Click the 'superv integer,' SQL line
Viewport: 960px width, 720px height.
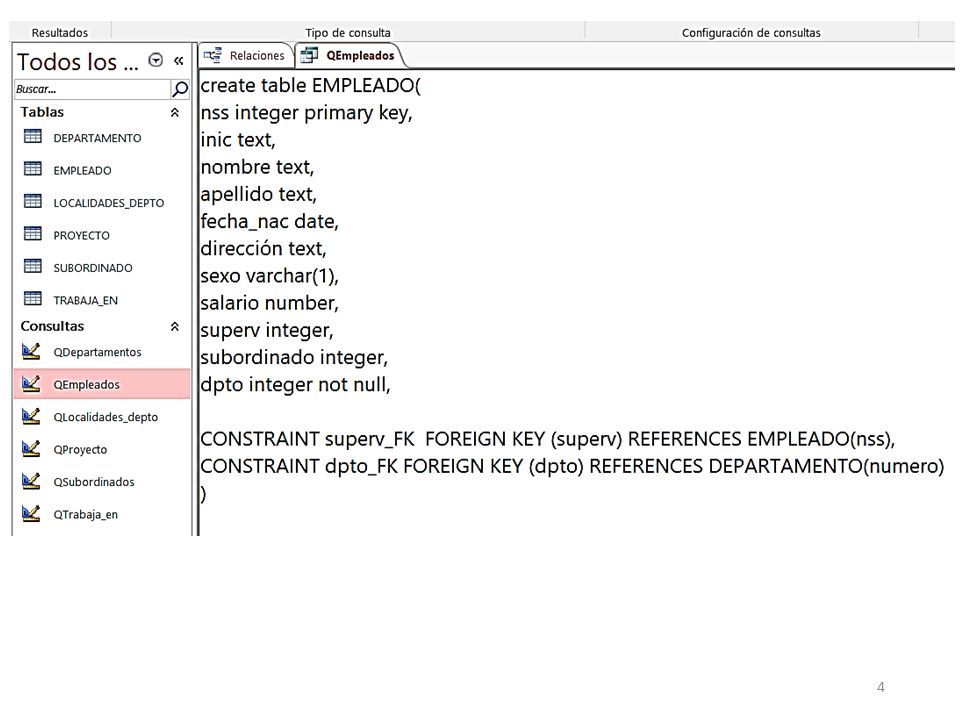[x=267, y=331]
